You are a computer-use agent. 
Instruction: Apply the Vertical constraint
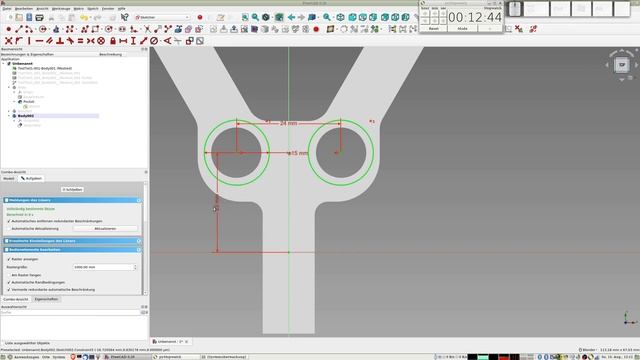click(x=29, y=41)
